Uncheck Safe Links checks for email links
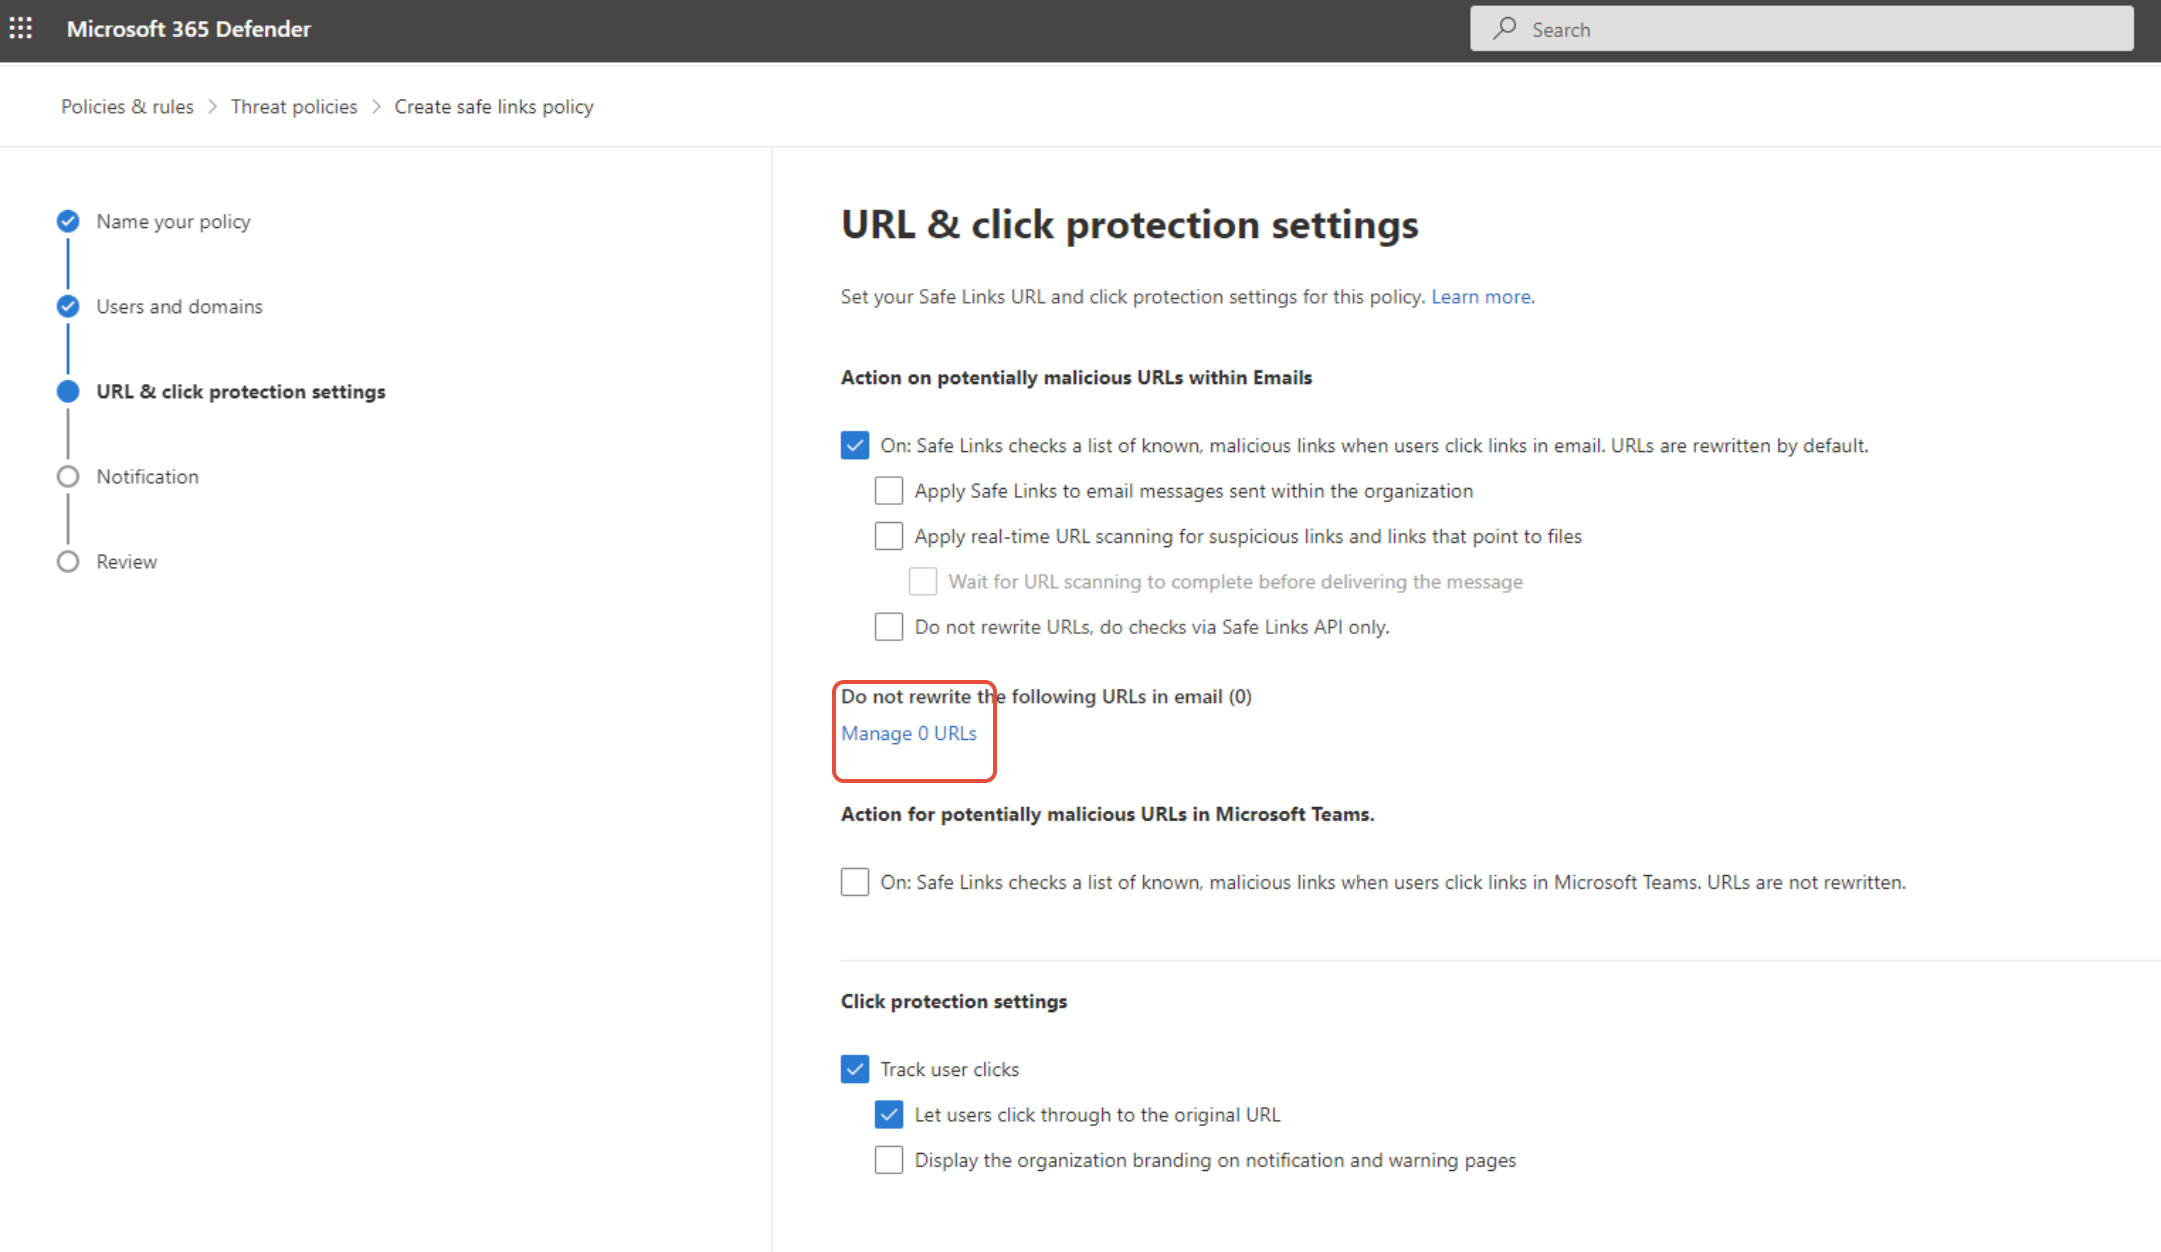This screenshot has height=1252, width=2161. (x=854, y=445)
